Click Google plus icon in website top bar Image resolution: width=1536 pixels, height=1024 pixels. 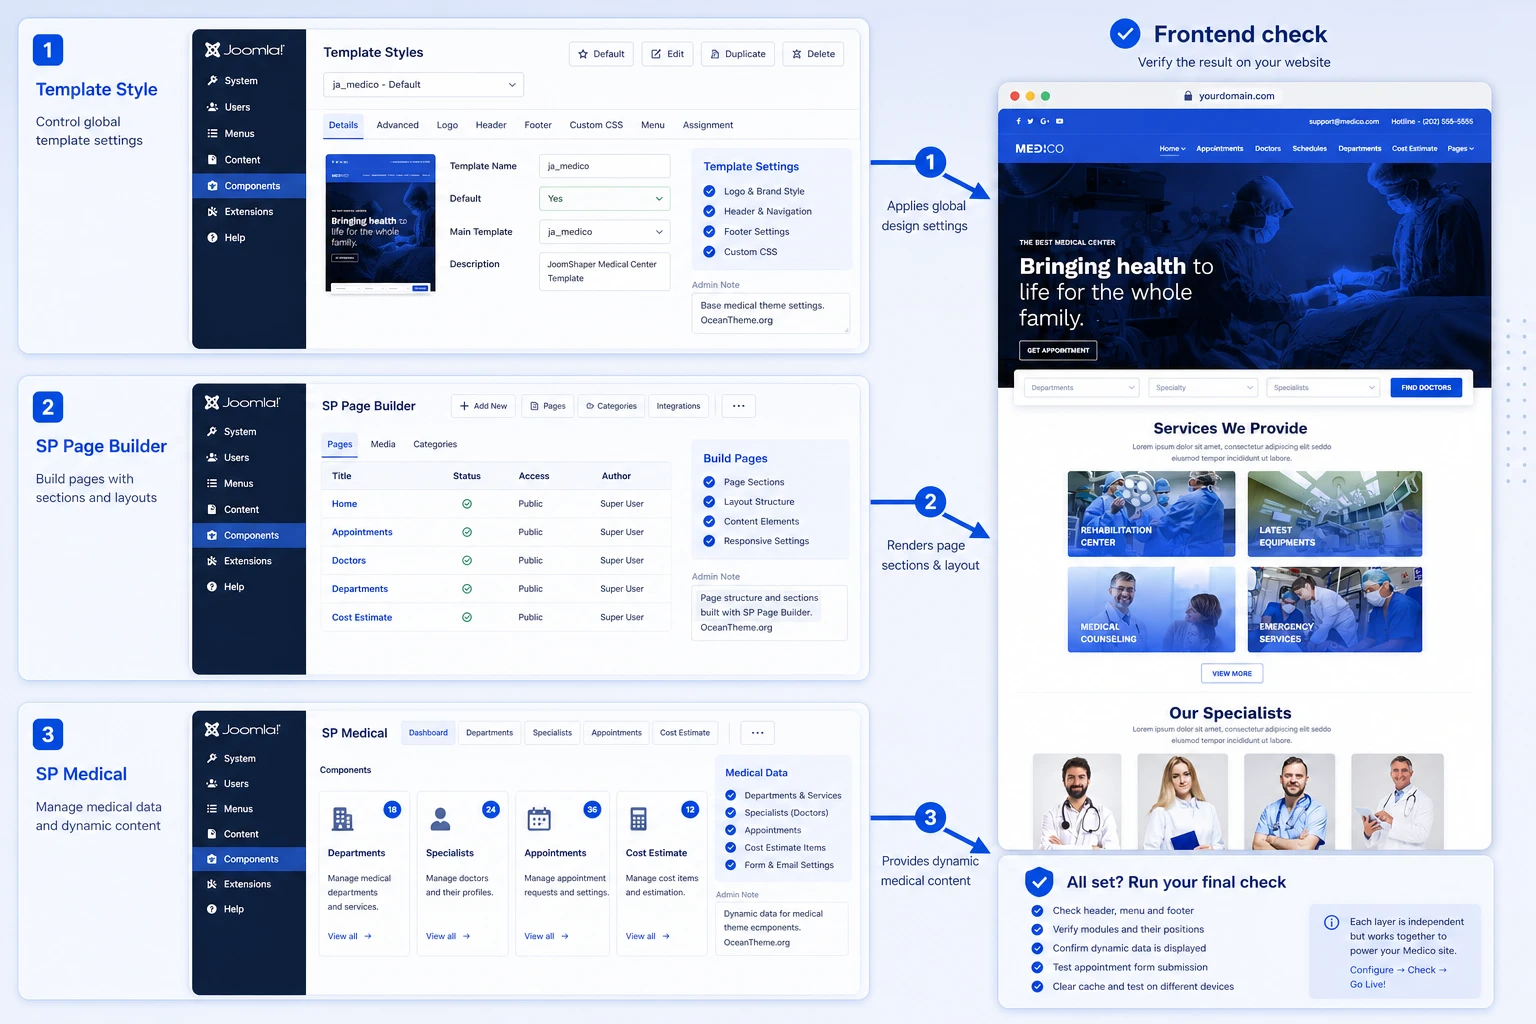(1044, 121)
